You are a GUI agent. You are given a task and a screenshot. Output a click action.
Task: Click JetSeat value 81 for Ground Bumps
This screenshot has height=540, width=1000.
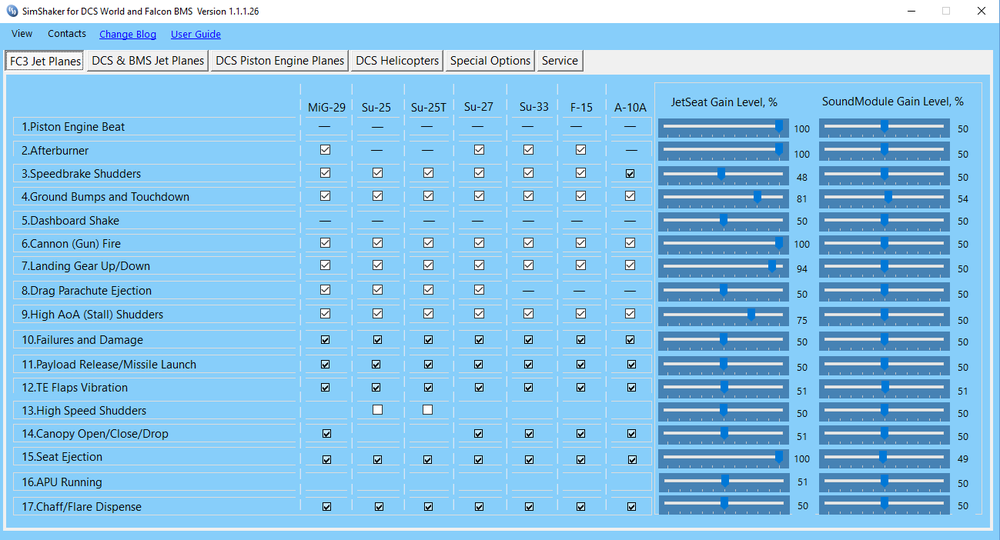(802, 199)
